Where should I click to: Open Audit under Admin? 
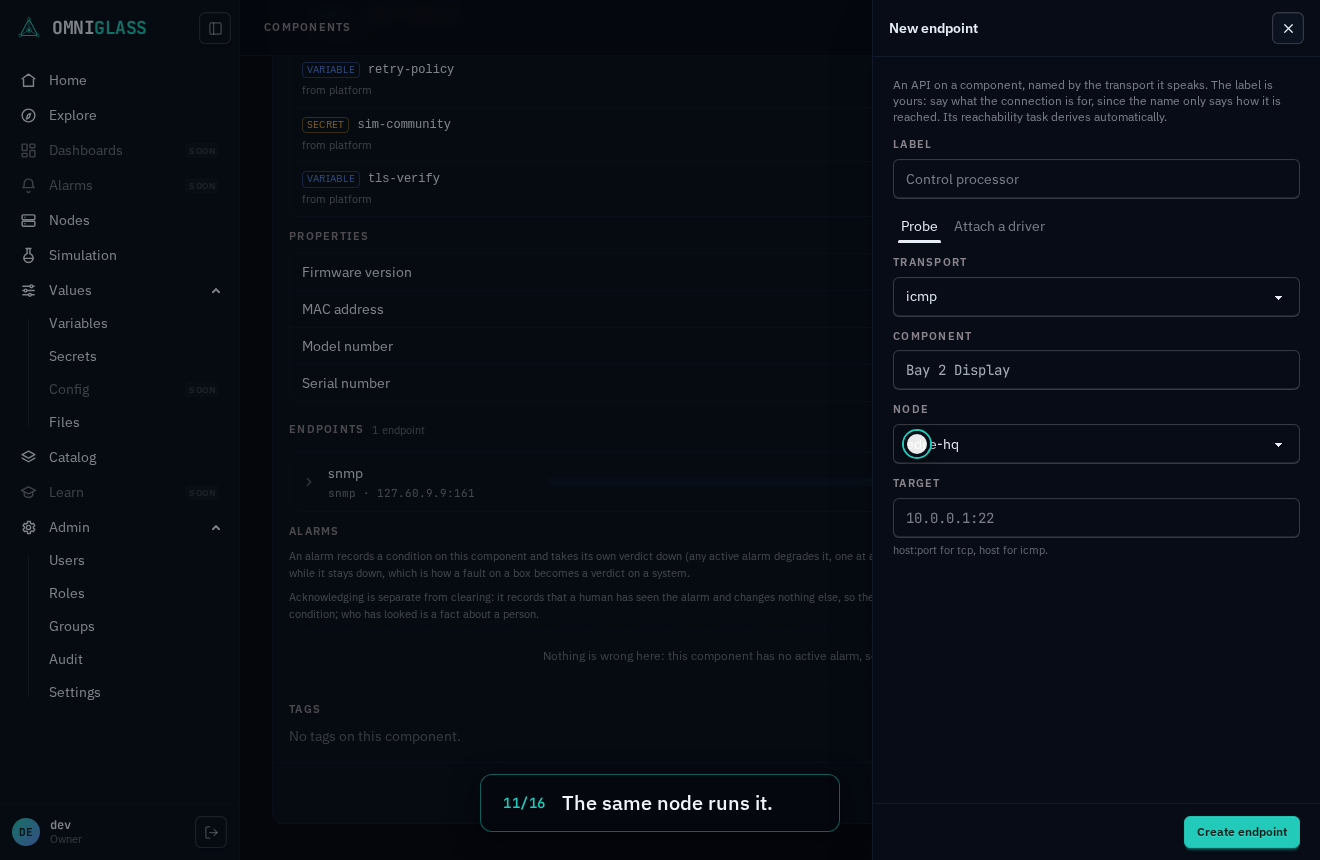click(x=66, y=659)
